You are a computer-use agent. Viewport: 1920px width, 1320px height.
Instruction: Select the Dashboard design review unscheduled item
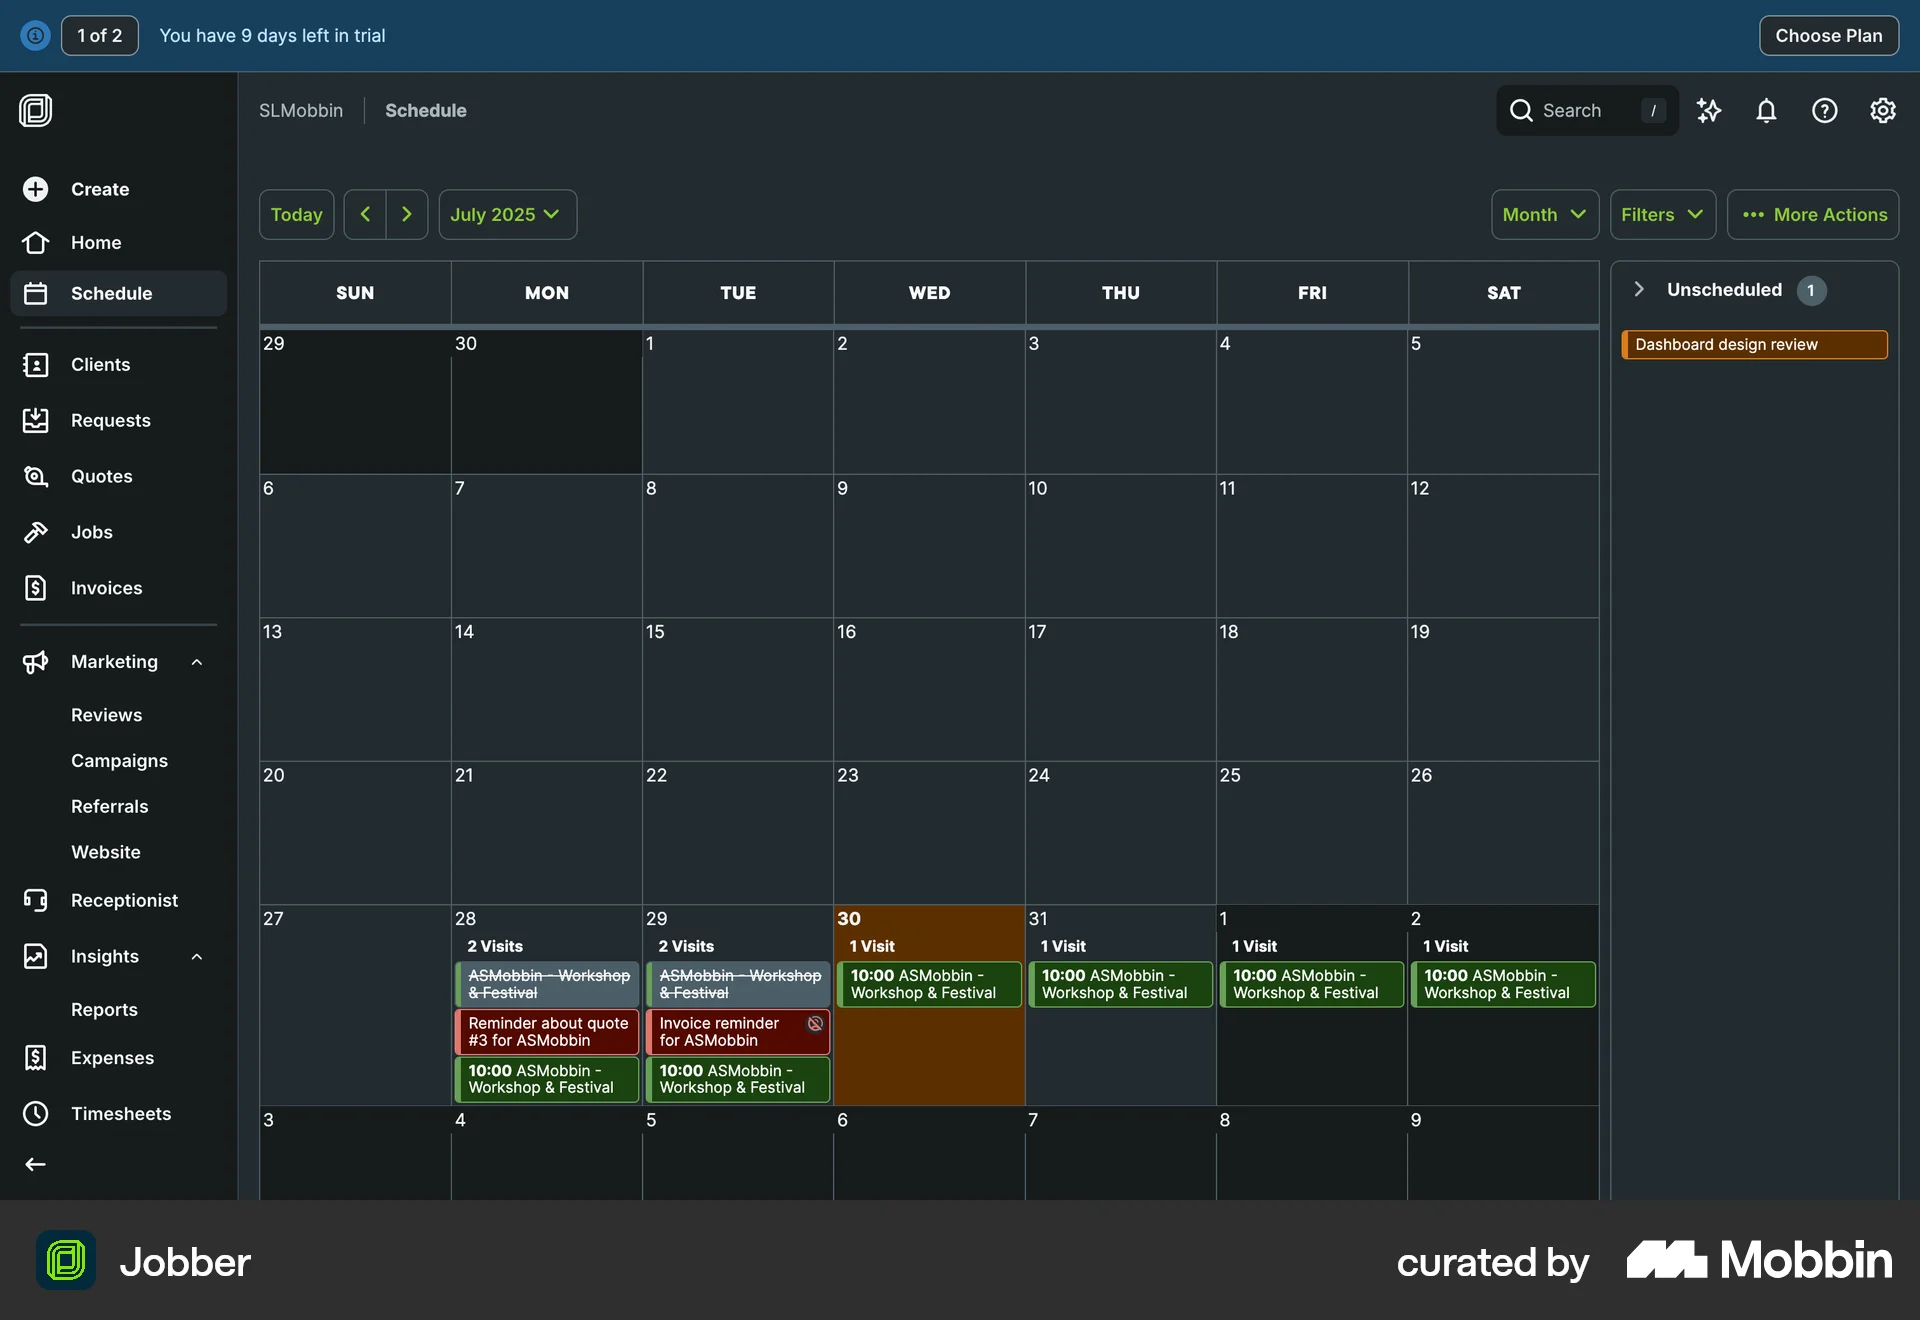1755,343
